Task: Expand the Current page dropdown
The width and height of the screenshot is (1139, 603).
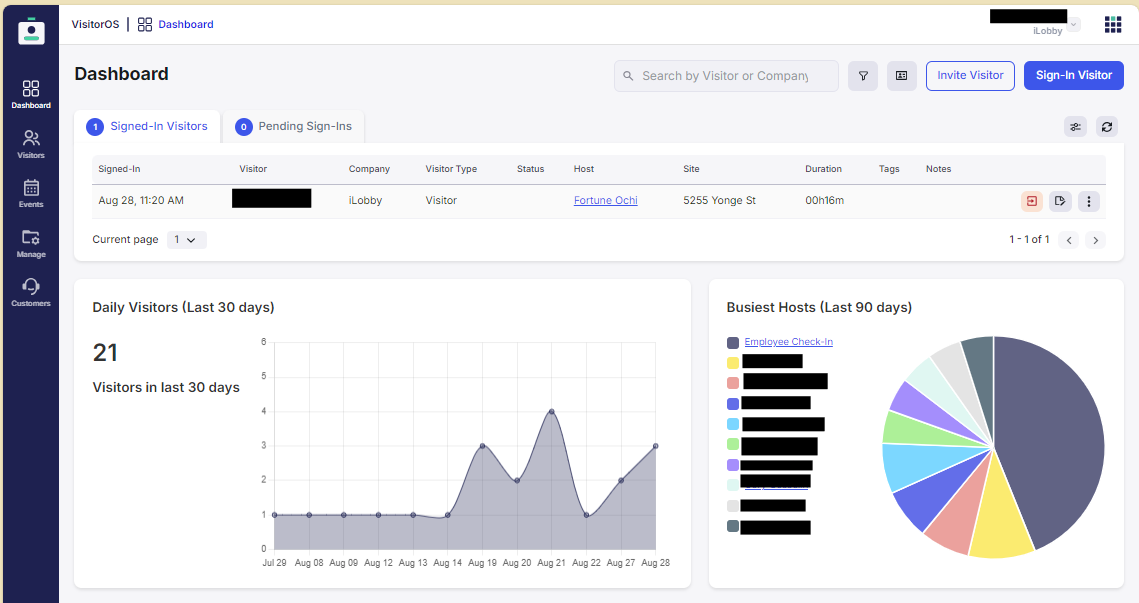Action: click(187, 240)
